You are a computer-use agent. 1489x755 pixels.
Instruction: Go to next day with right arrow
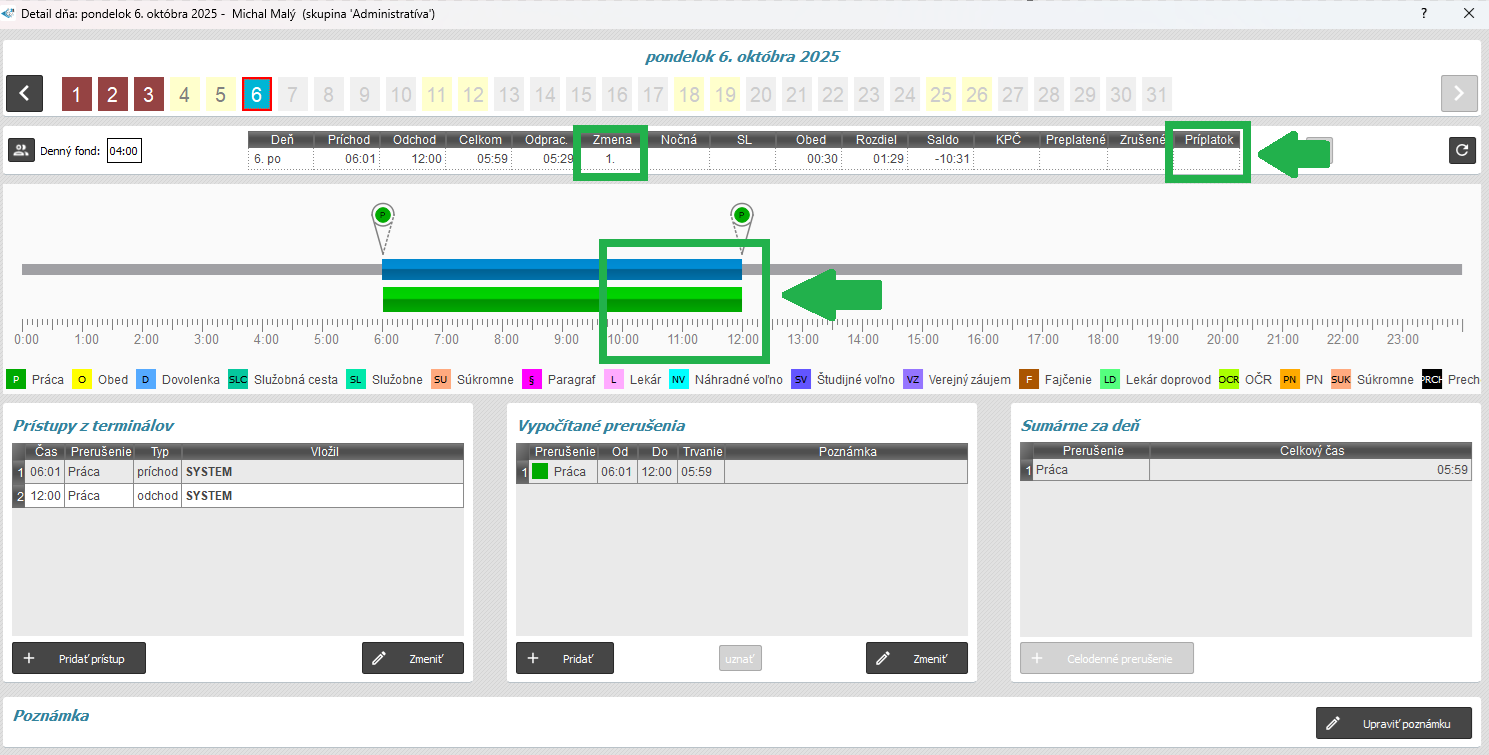(1459, 94)
